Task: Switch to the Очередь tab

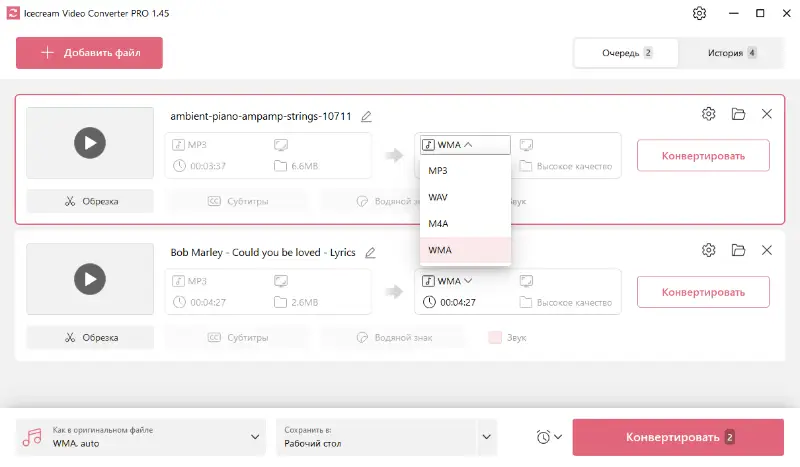Action: (626, 53)
